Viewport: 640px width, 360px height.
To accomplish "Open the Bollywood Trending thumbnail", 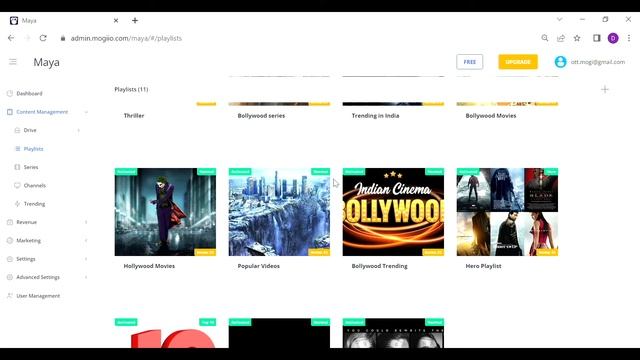I will pos(393,212).
